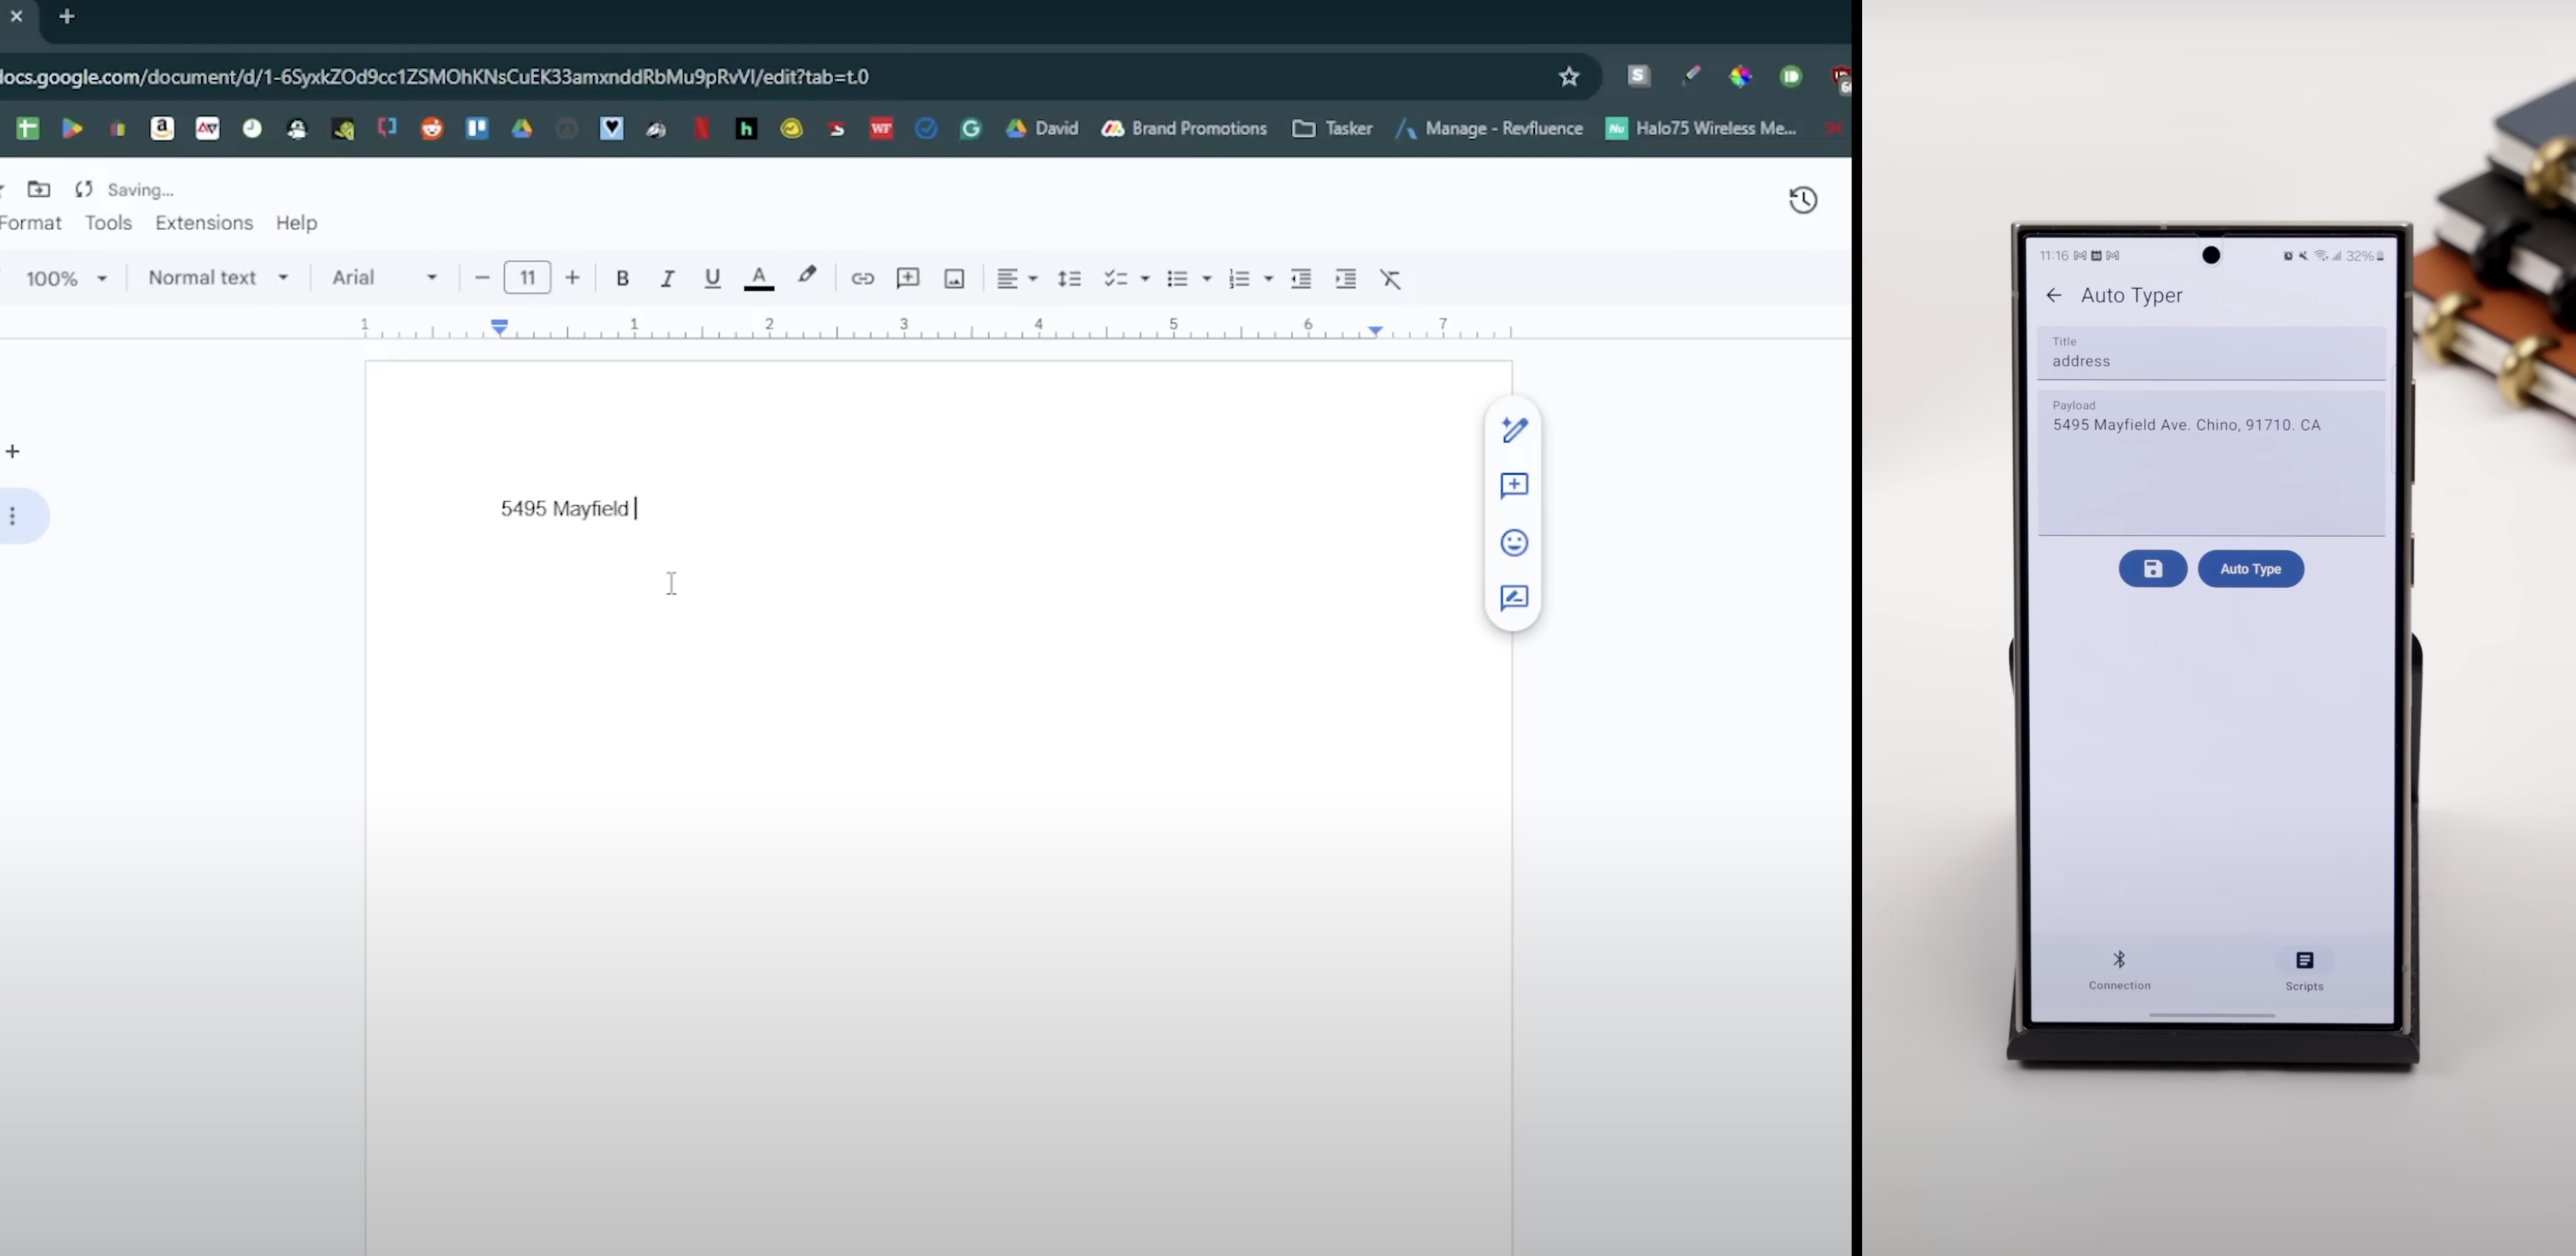
Task: Click the font size 11 field
Action: tap(527, 278)
